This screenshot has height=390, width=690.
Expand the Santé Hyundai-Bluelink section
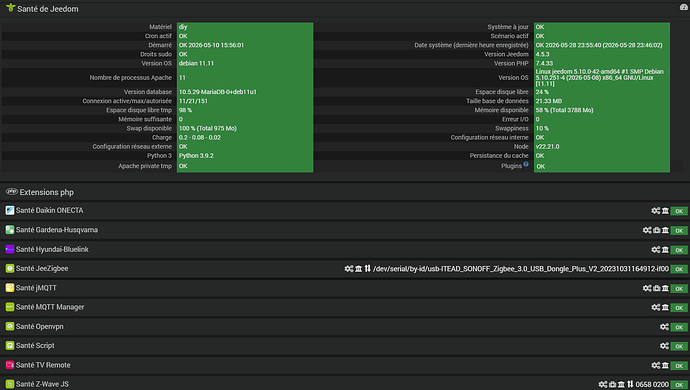point(345,250)
